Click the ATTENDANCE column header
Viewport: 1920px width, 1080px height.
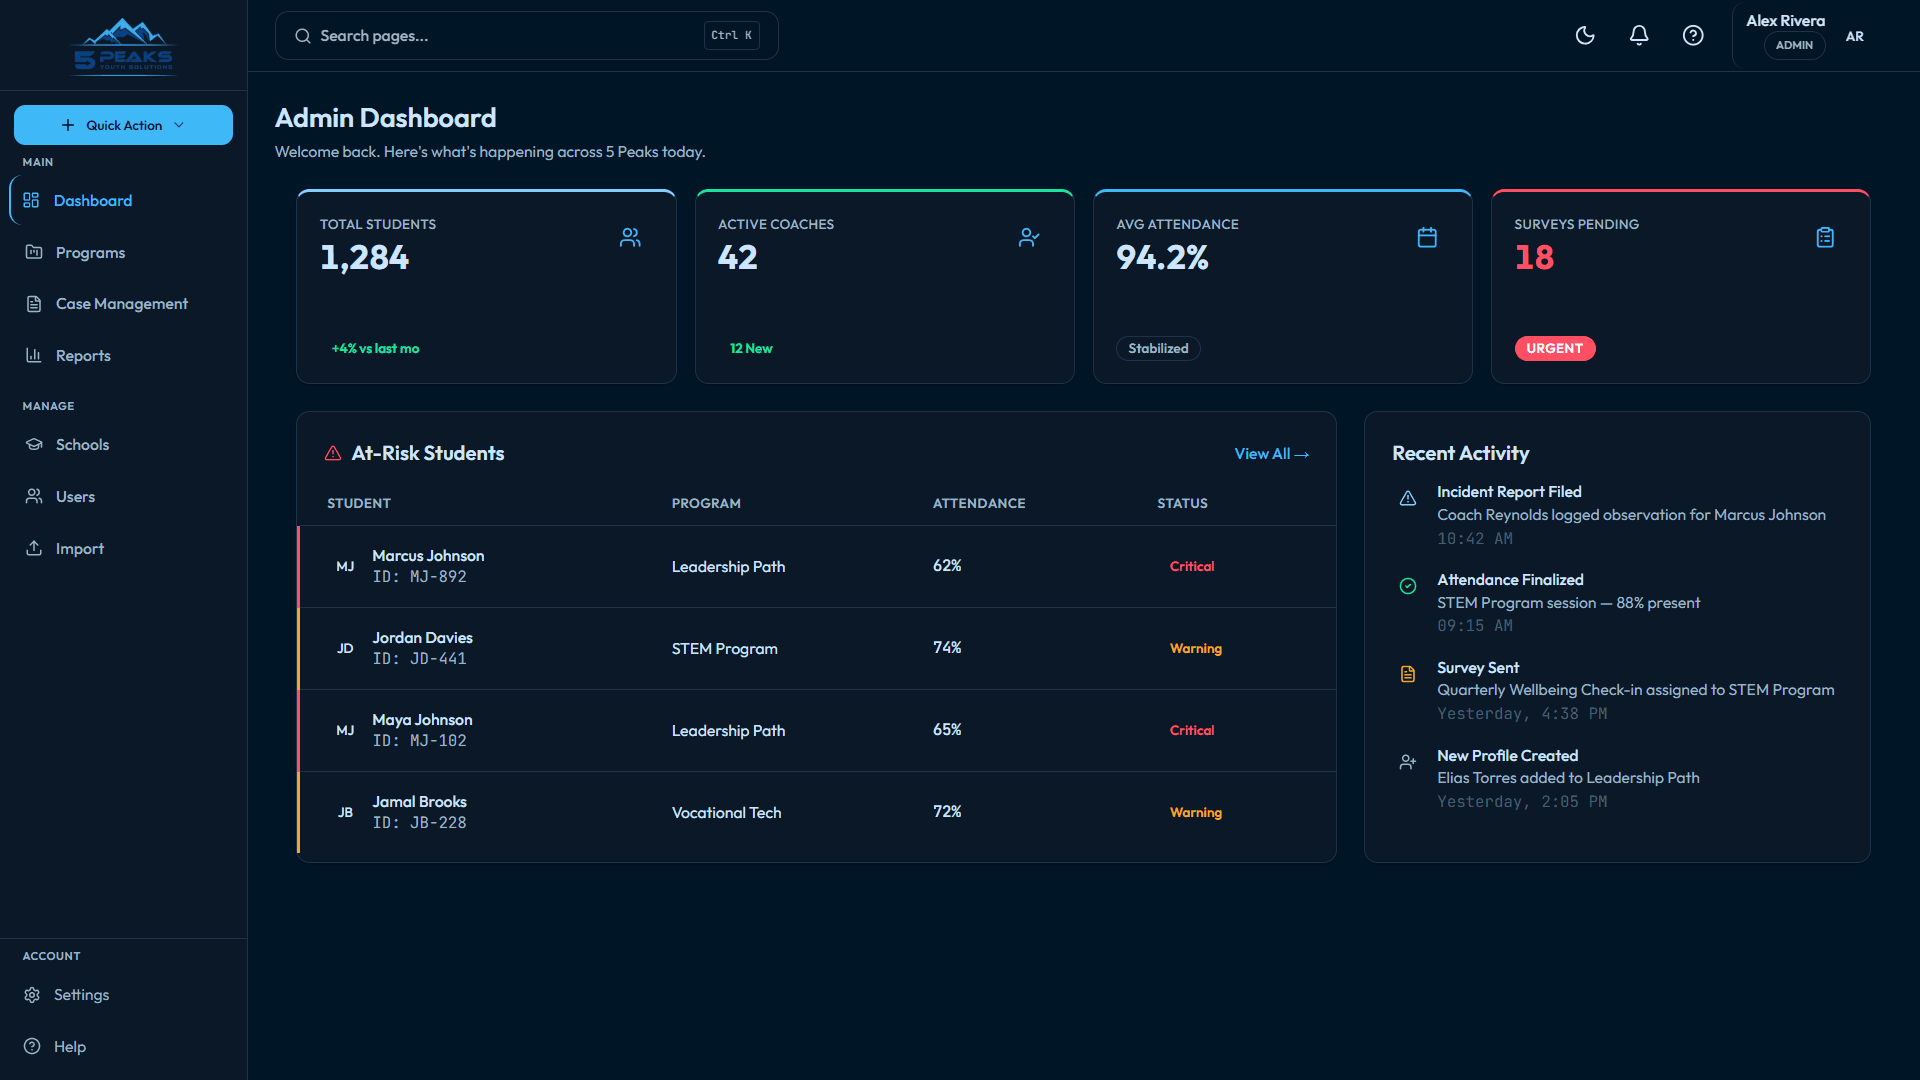979,504
